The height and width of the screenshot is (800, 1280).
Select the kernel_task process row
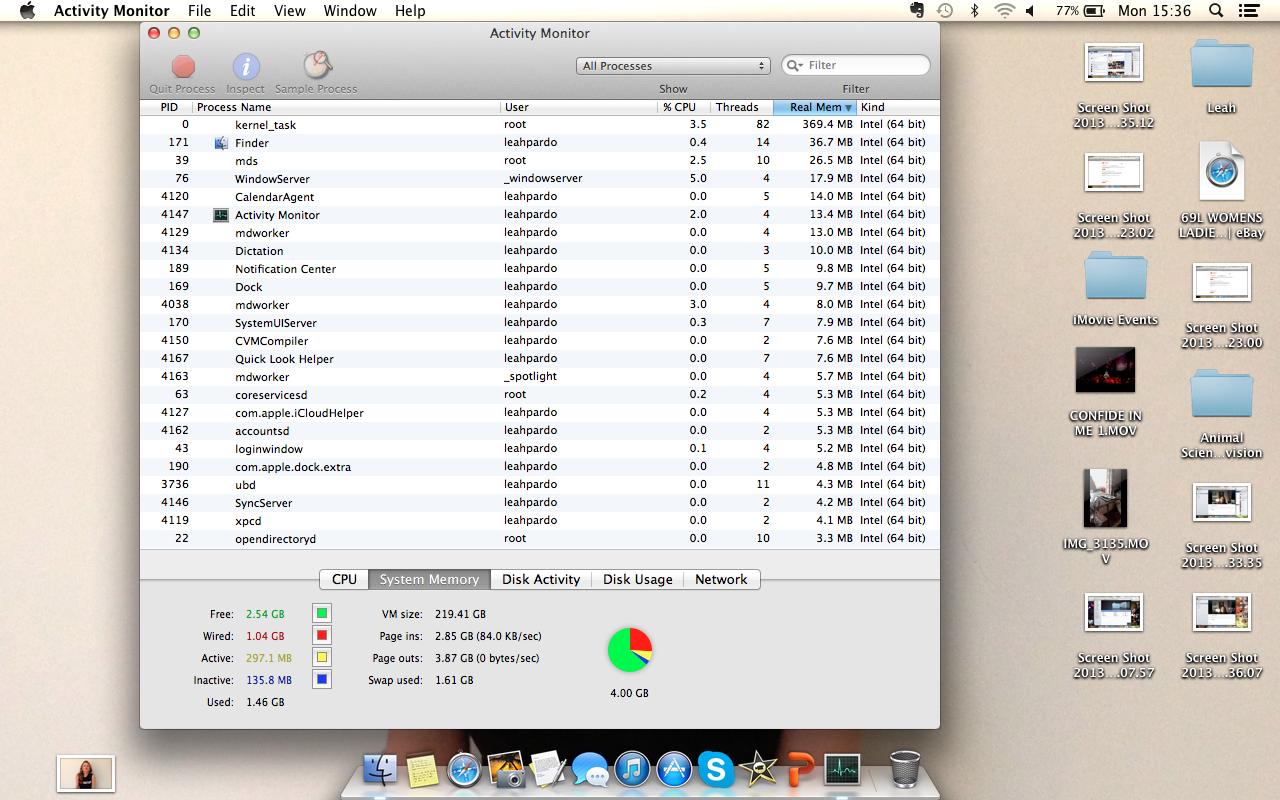[540, 125]
